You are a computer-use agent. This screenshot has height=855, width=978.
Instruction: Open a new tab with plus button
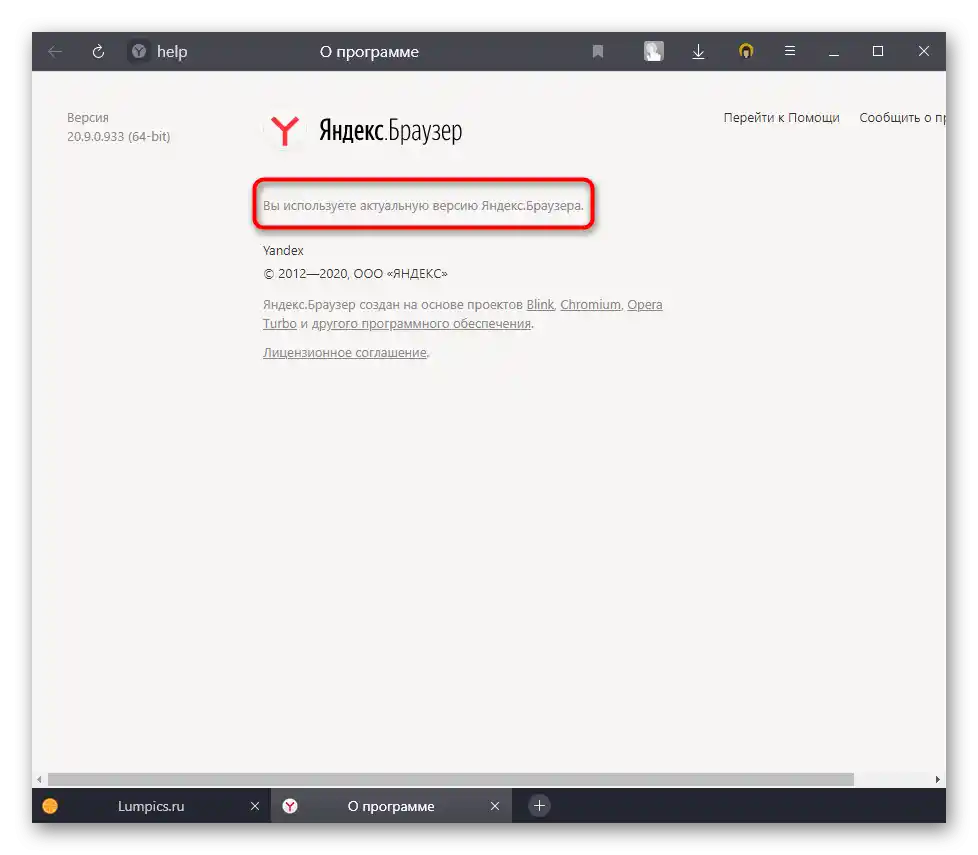tap(540, 806)
